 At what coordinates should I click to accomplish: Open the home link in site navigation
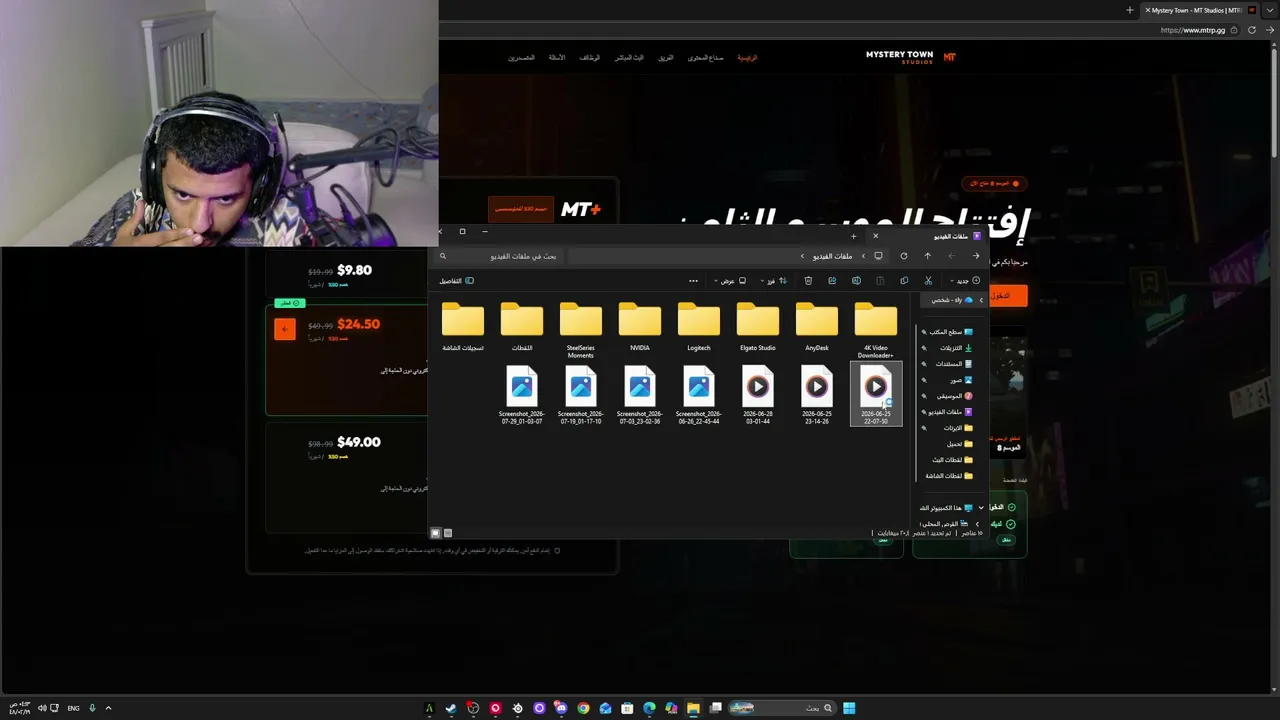747,58
